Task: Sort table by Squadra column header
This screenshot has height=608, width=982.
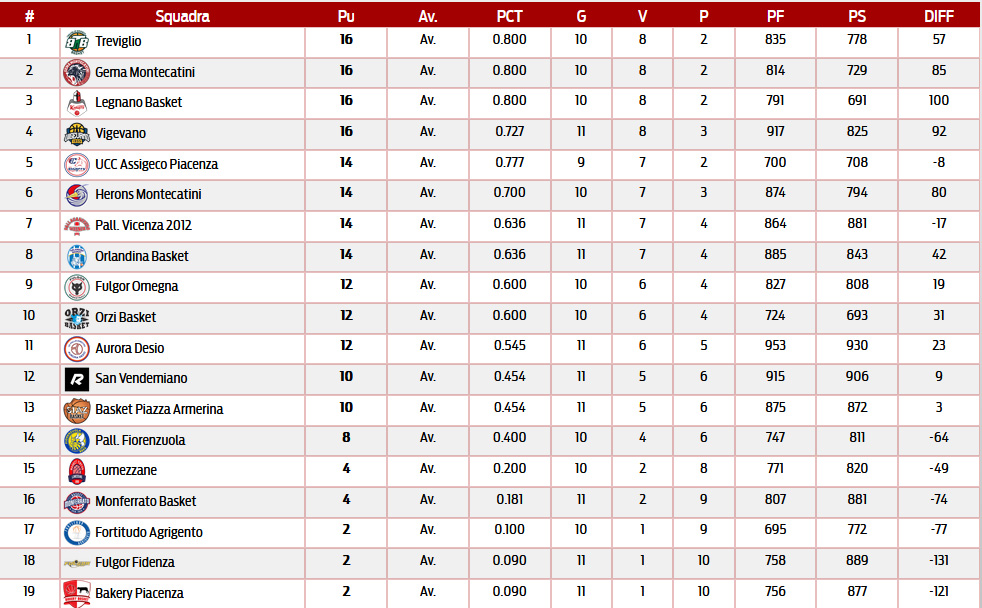Action: pyautogui.click(x=183, y=16)
